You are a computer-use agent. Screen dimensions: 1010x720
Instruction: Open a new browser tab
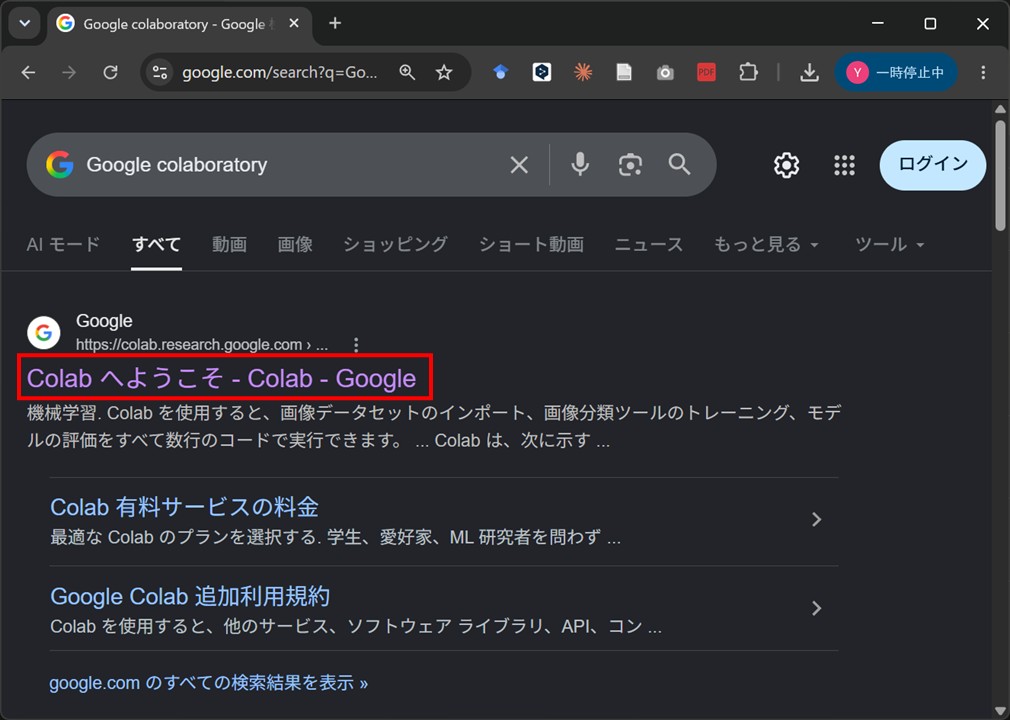click(335, 24)
